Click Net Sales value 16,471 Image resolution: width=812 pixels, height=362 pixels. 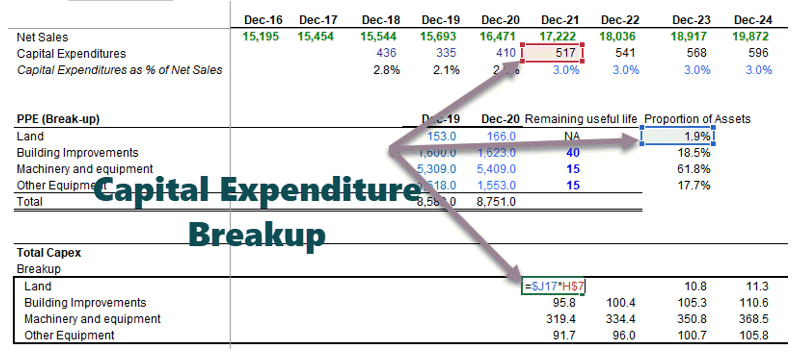(498, 37)
